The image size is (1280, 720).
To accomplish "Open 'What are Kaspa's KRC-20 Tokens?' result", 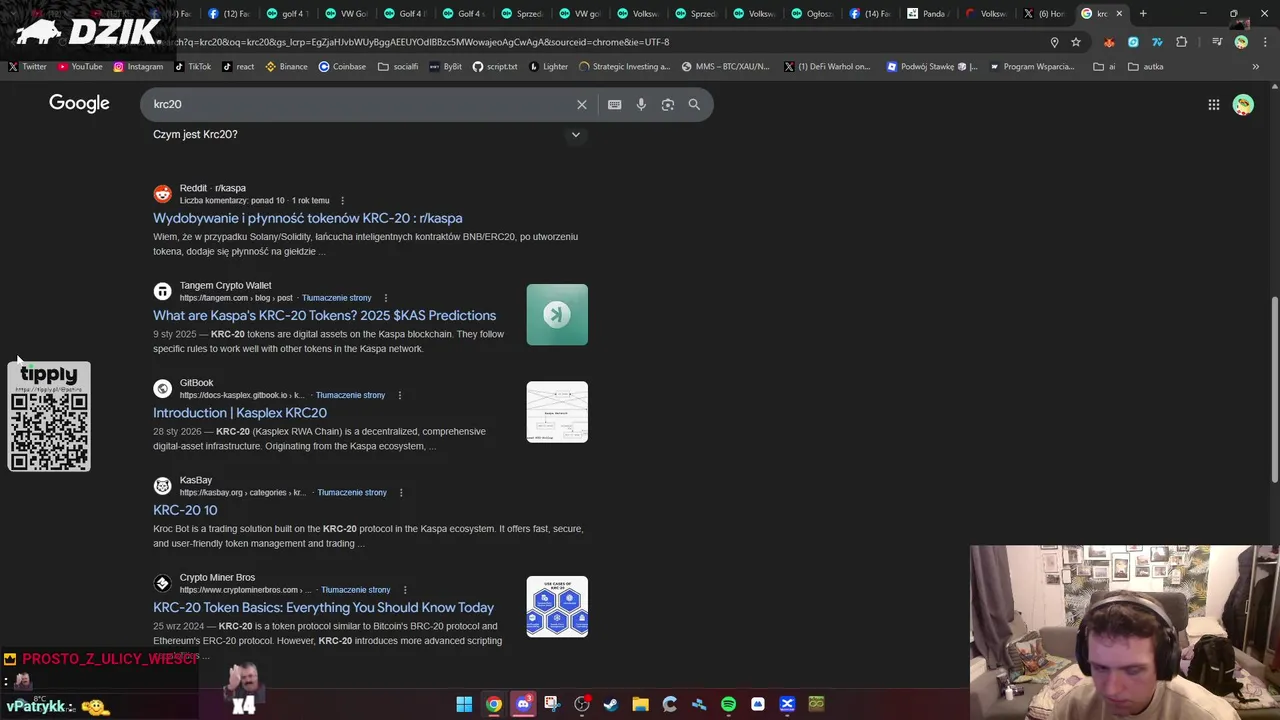I will point(324,315).
